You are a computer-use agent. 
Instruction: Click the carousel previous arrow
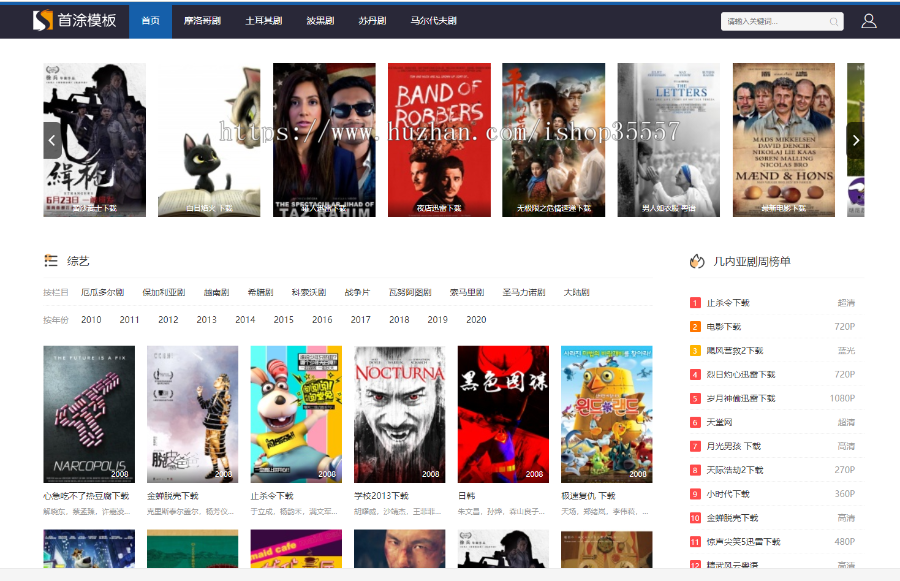(x=52, y=140)
